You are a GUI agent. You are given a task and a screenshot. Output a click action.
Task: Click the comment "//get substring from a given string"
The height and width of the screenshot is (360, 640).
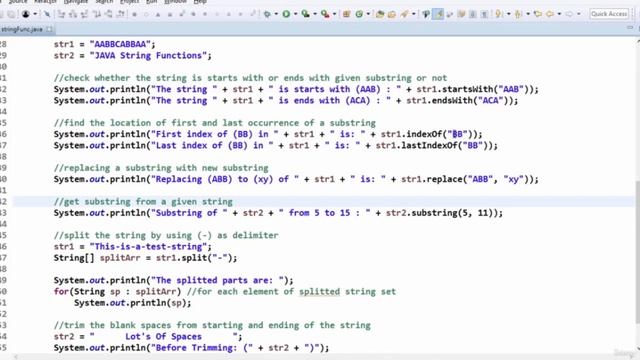pos(143,202)
